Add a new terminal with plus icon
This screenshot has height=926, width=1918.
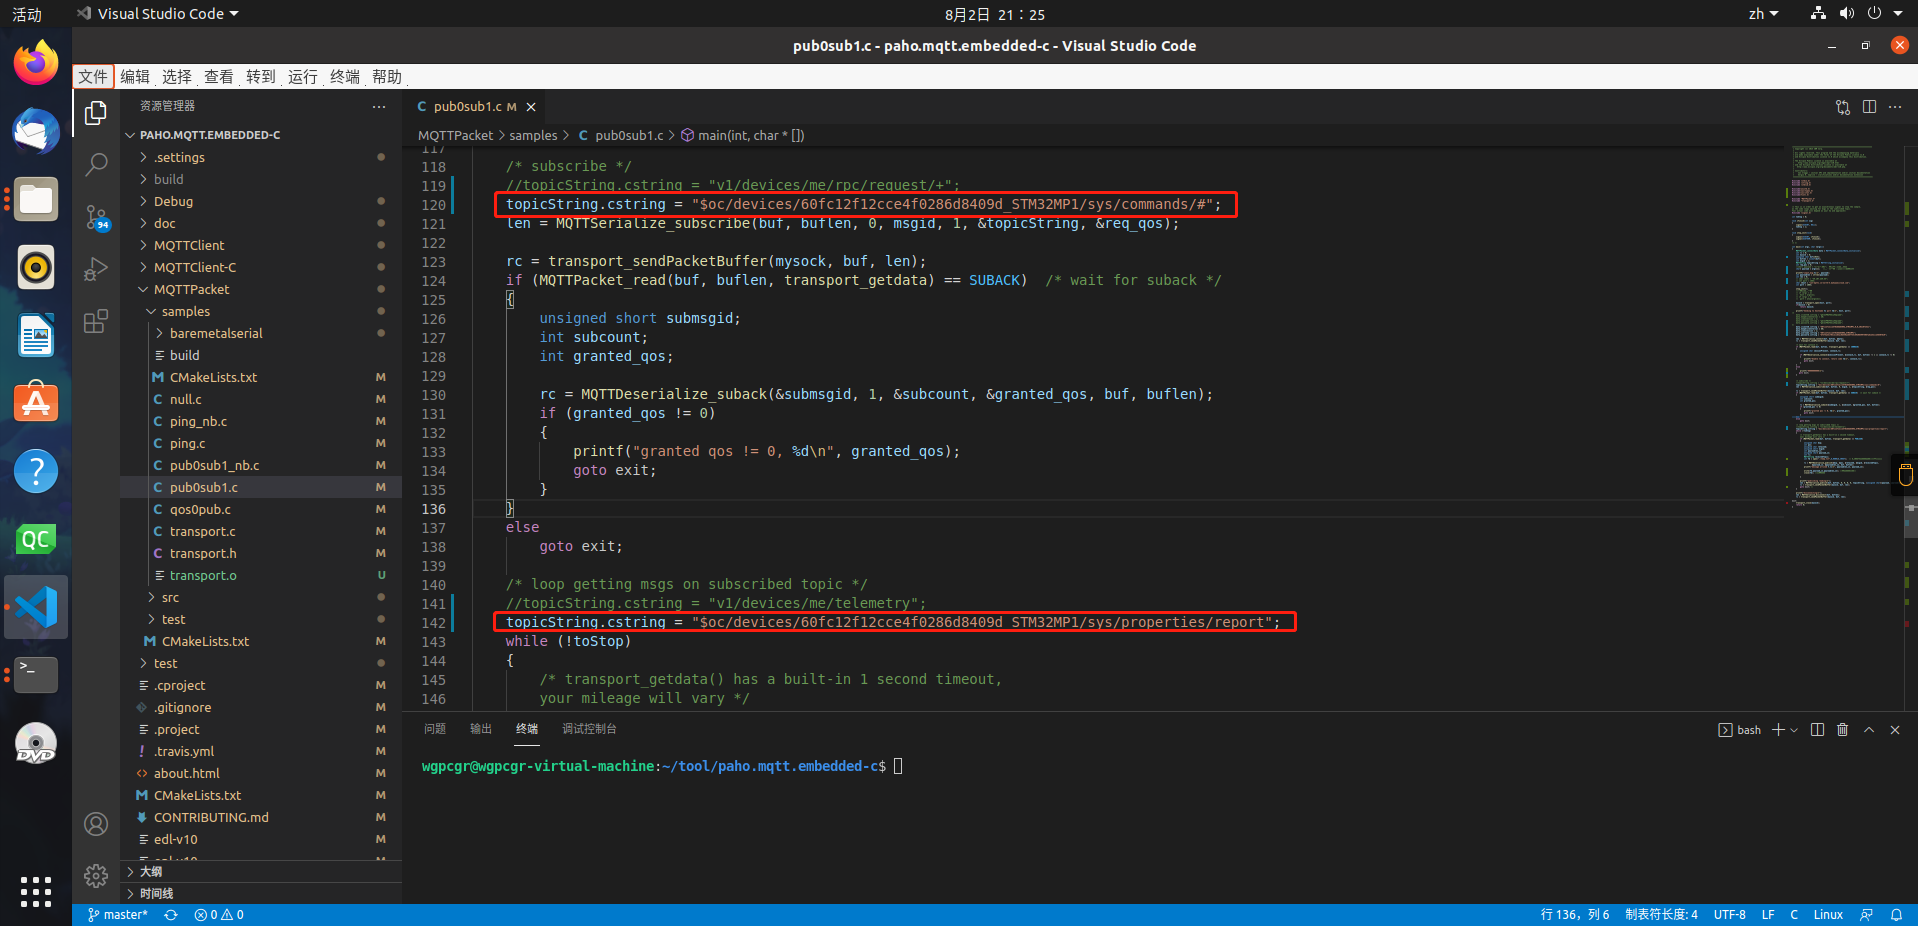[1778, 730]
